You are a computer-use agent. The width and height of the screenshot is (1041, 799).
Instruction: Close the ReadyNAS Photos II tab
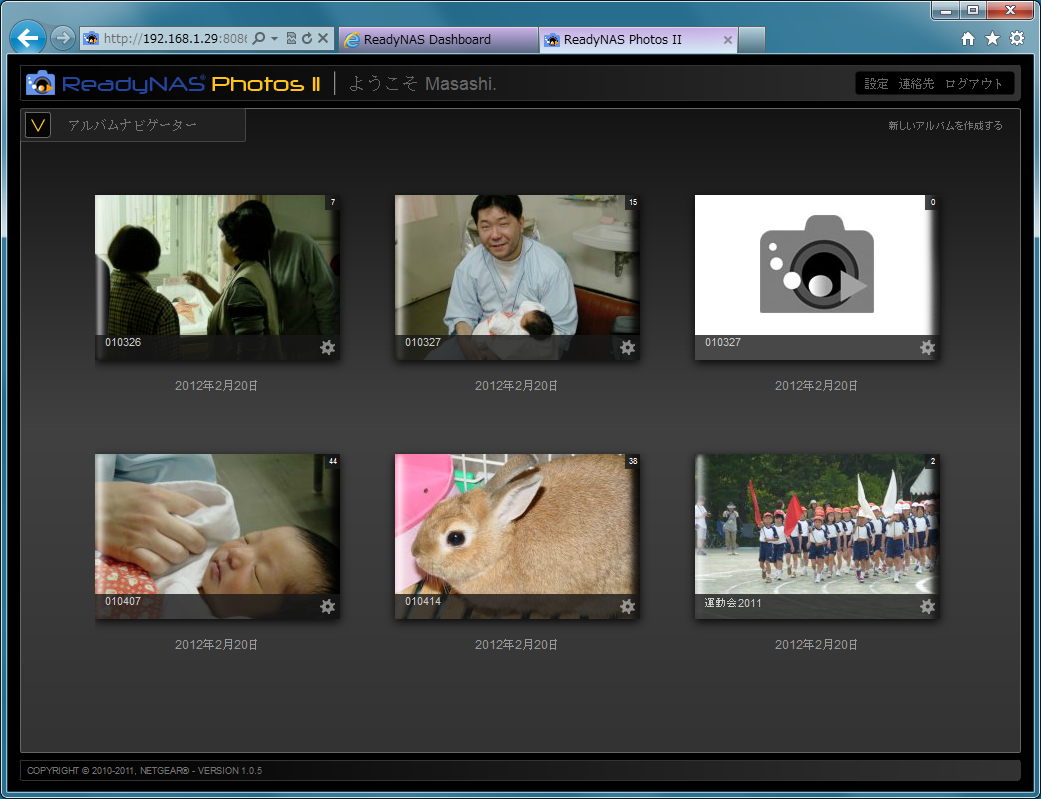click(728, 40)
